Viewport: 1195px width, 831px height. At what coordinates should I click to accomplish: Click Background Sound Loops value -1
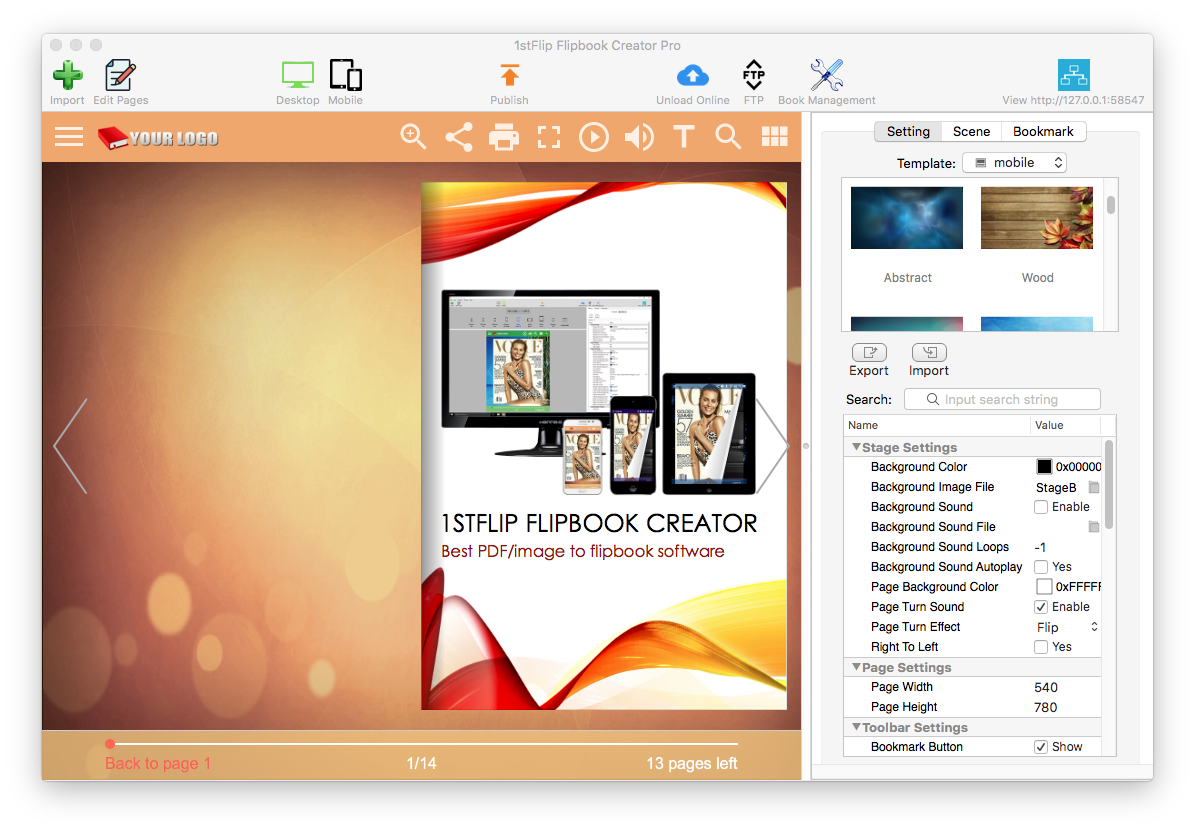(x=1040, y=547)
